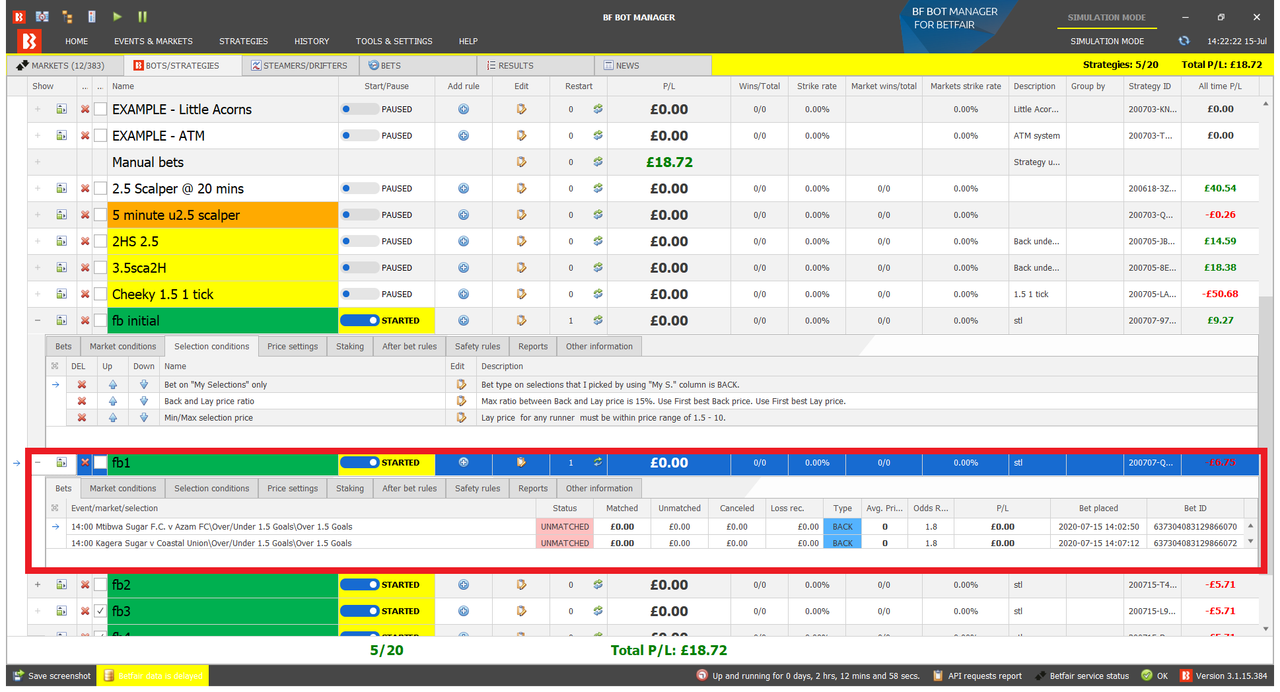Viewport: 1280px width, 692px height.
Task: Delete the fb3 strategy with red X
Action: pyautogui.click(x=85, y=611)
